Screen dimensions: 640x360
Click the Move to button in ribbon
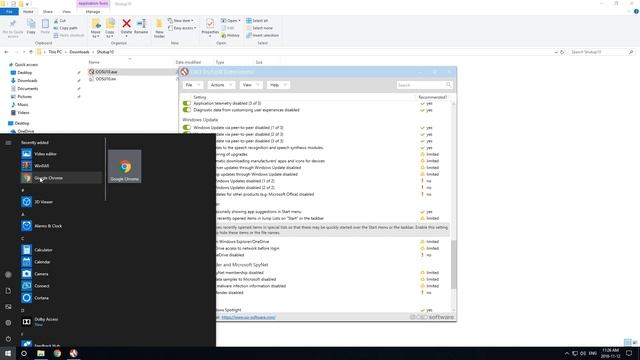[x=96, y=28]
